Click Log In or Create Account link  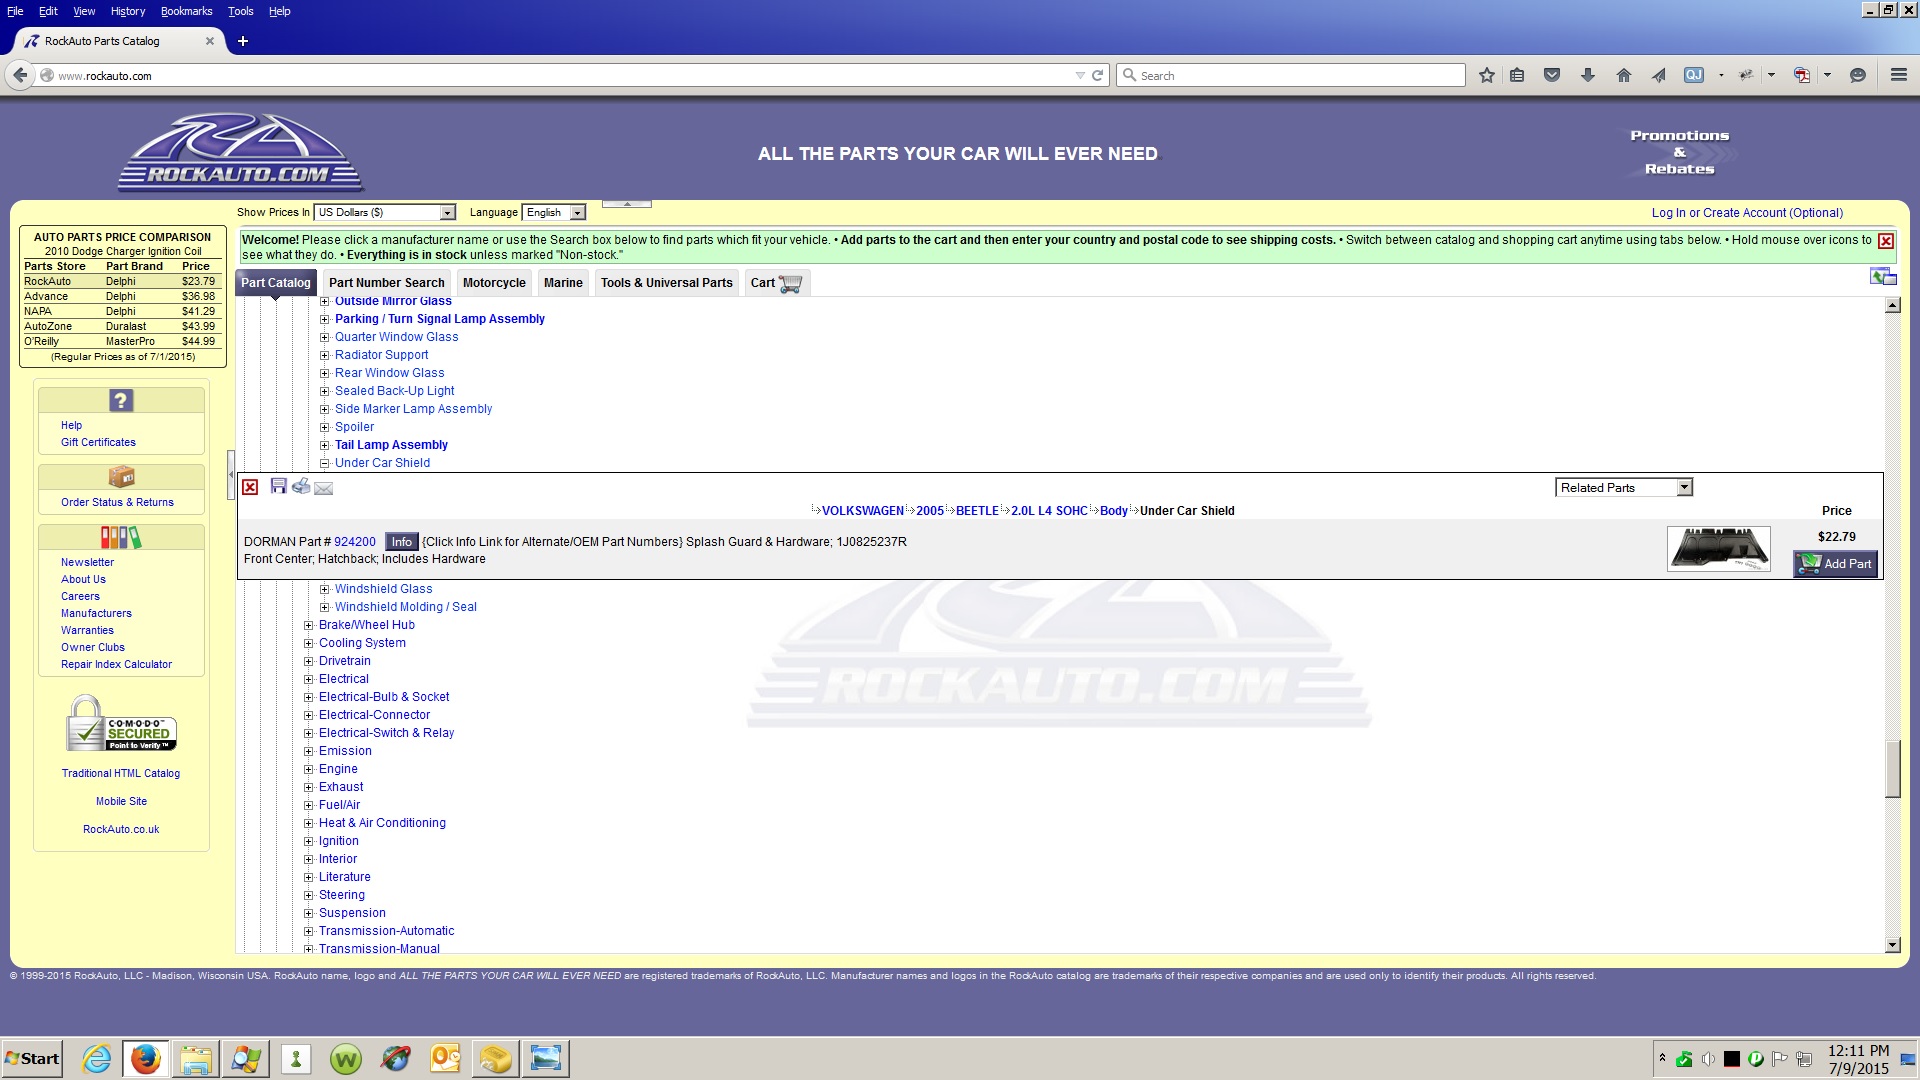tap(1747, 213)
